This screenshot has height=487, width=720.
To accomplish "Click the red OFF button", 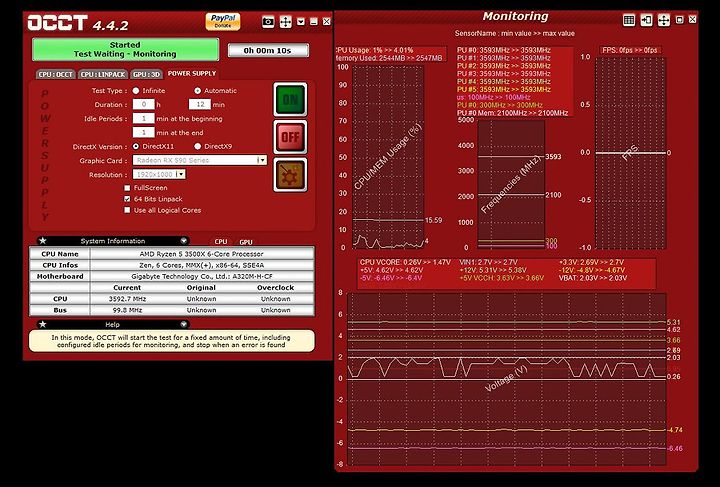I will pyautogui.click(x=290, y=137).
